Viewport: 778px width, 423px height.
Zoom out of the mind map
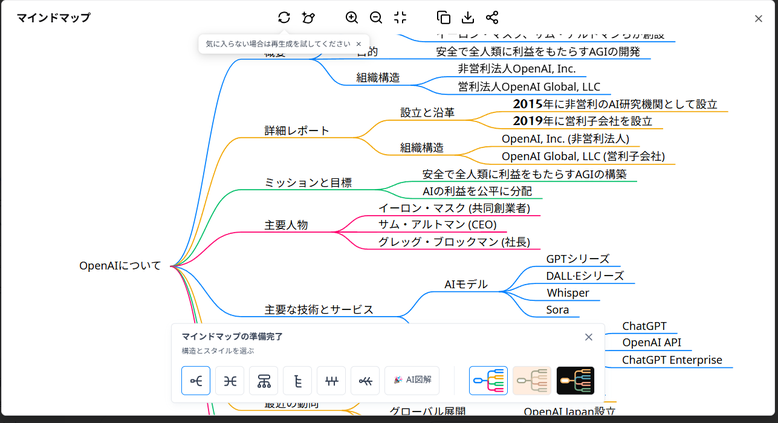click(x=376, y=18)
